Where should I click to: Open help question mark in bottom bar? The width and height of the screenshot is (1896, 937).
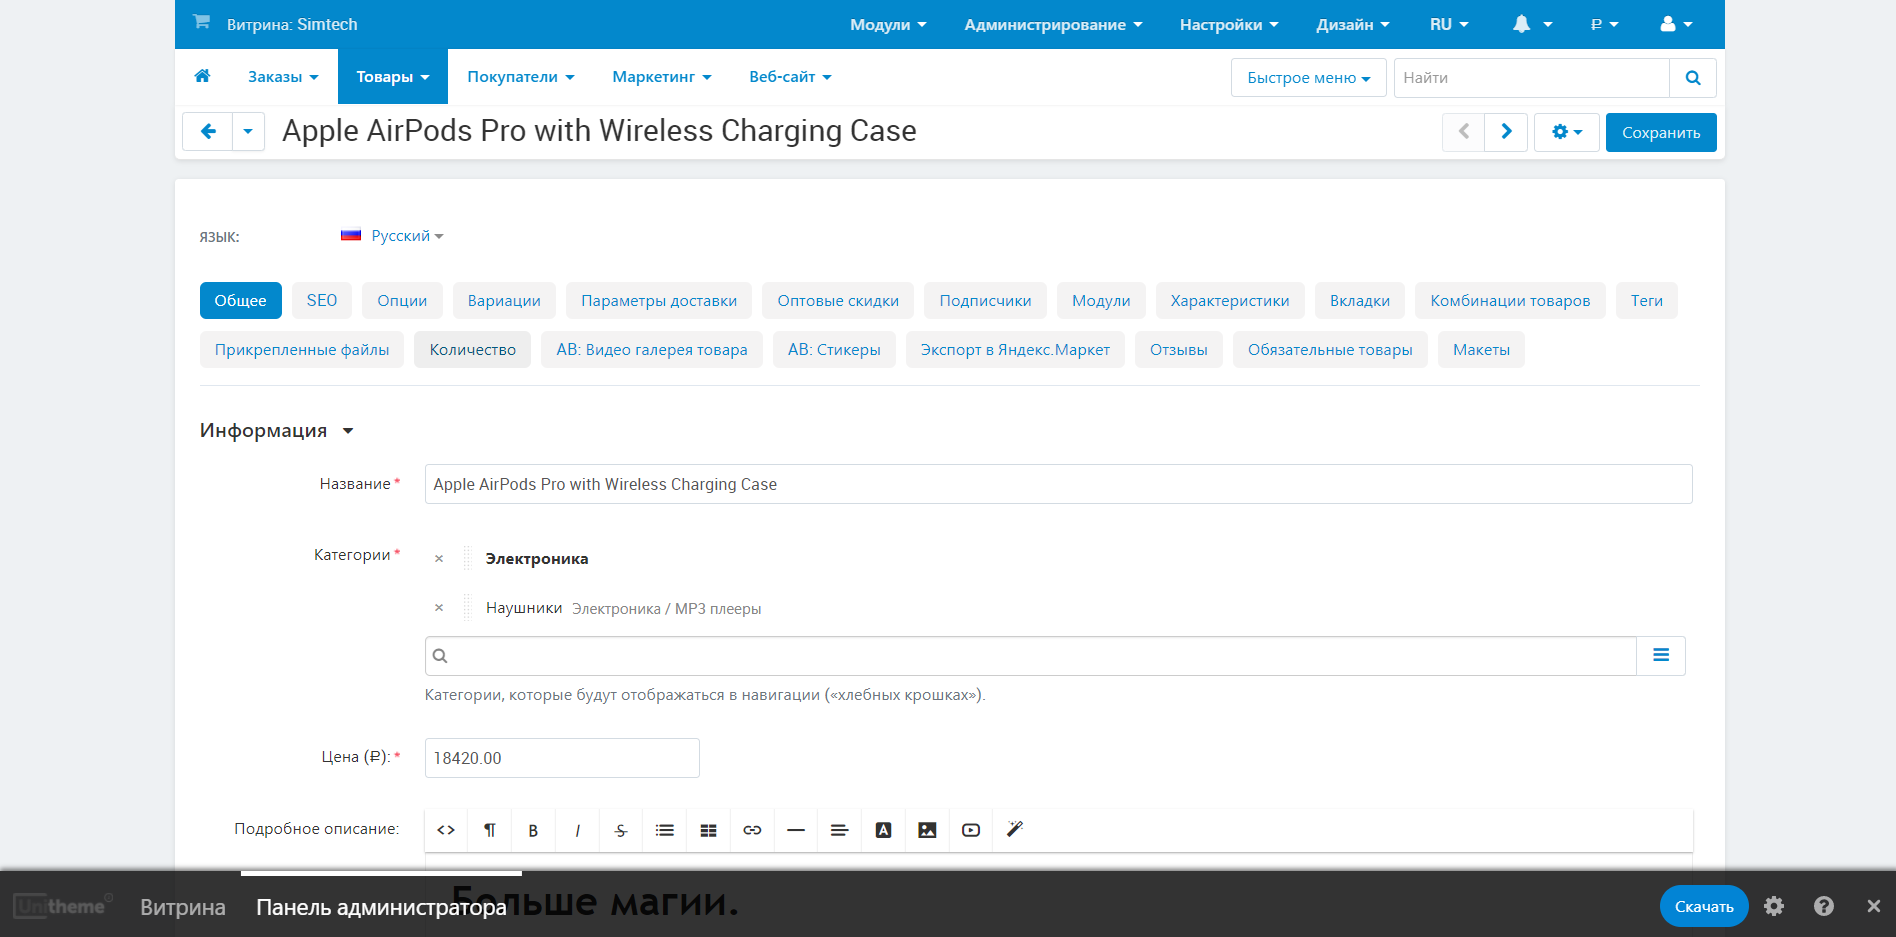tap(1824, 906)
